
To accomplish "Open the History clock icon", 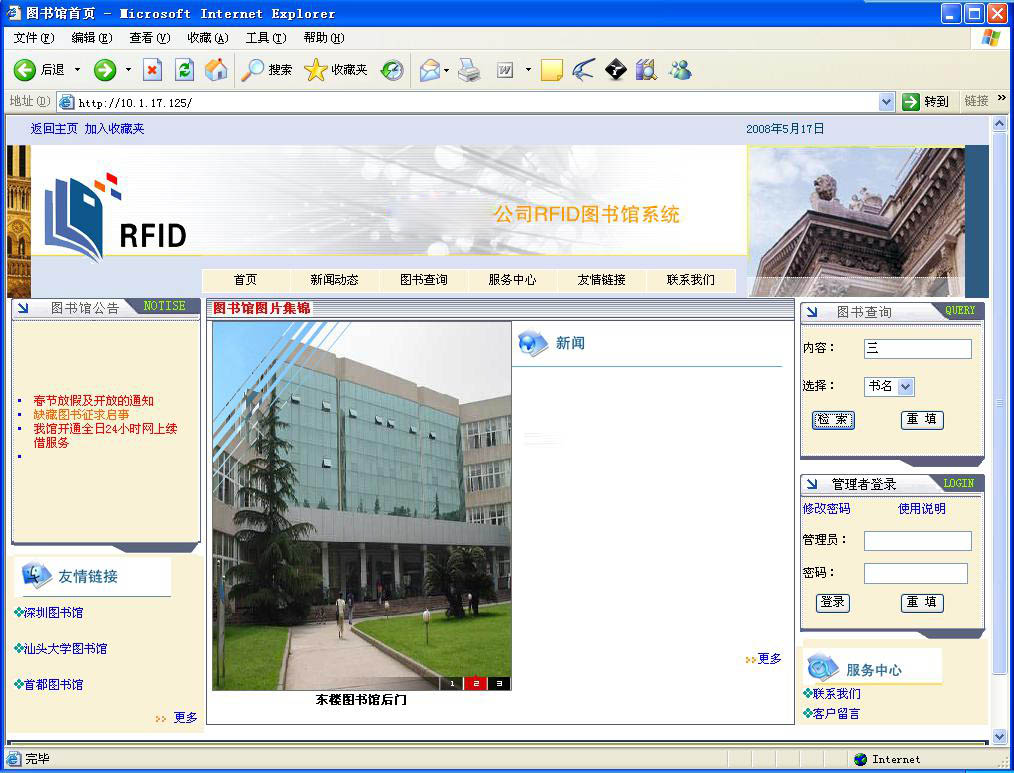I will 392,70.
